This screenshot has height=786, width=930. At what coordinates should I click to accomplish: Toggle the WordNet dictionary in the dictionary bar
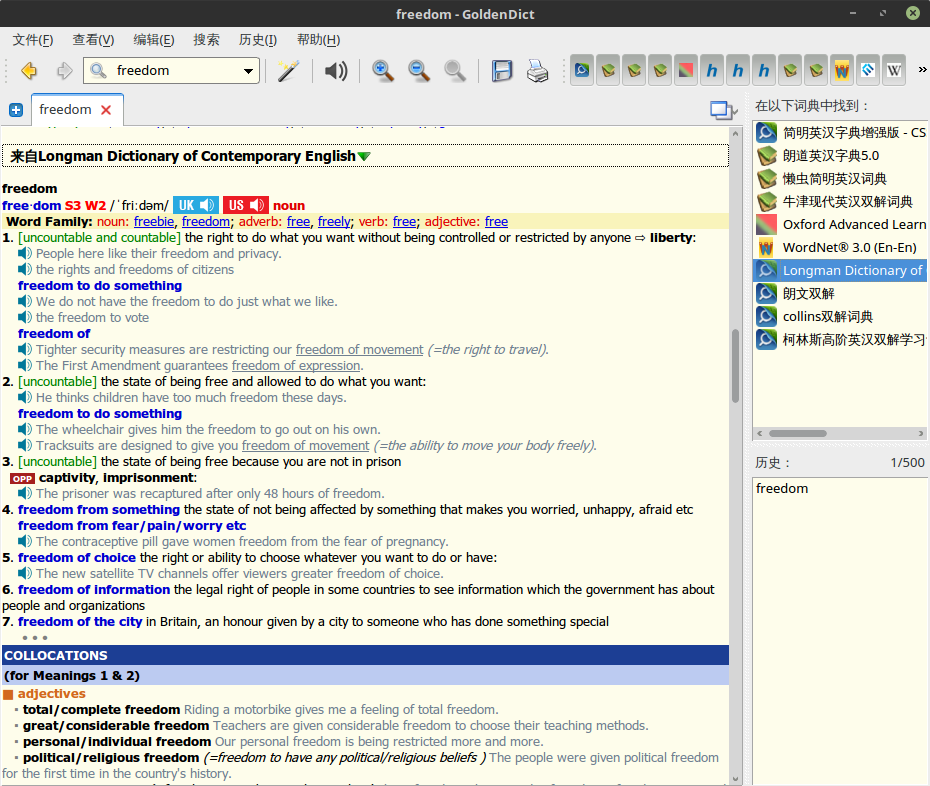pos(841,71)
